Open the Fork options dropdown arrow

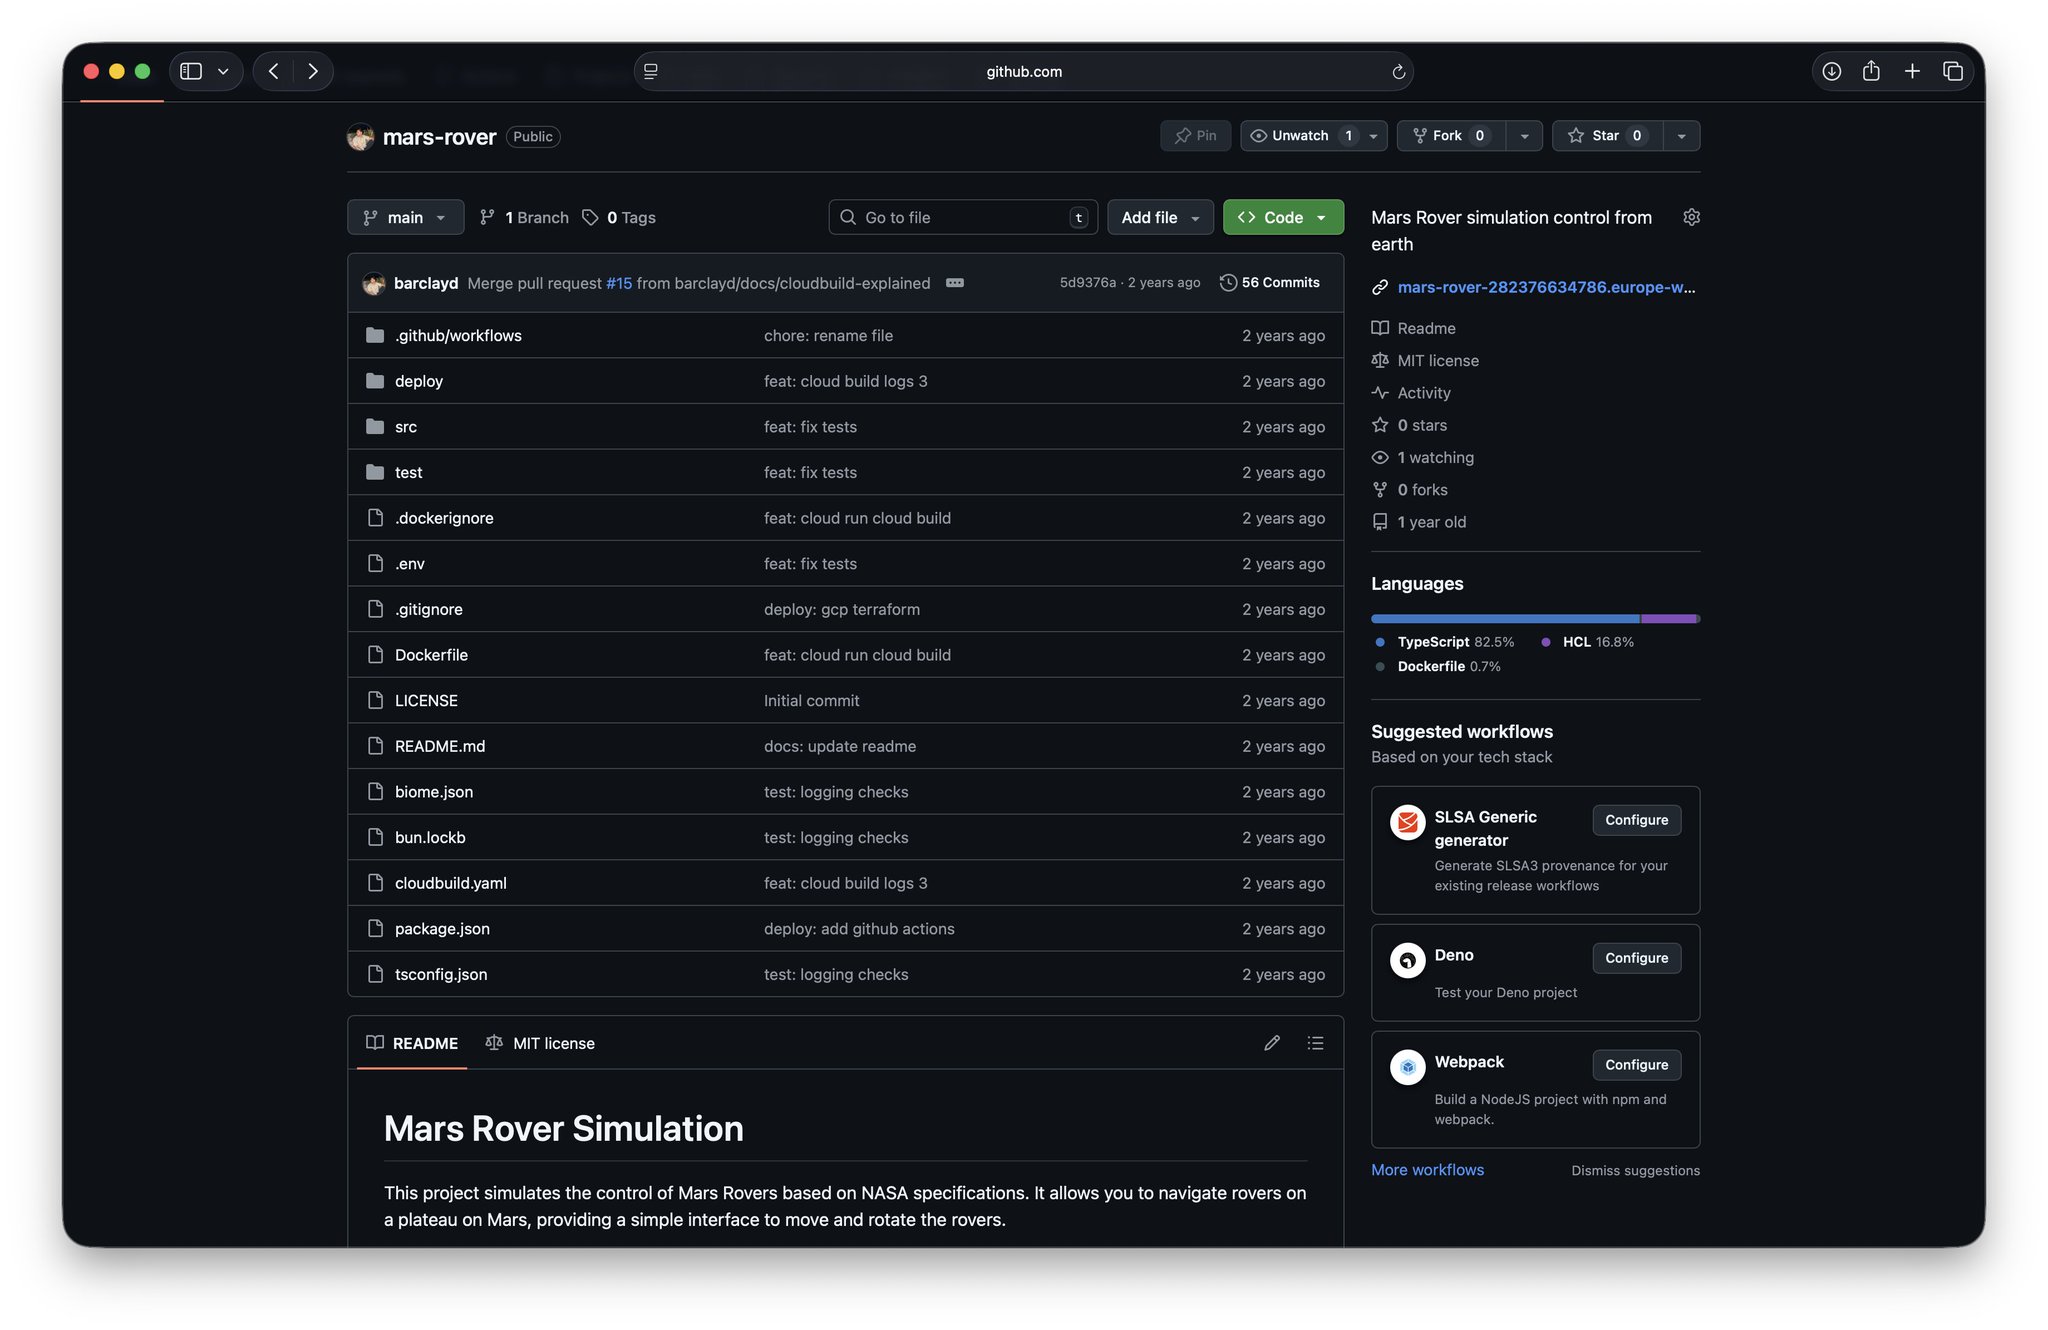coord(1524,136)
